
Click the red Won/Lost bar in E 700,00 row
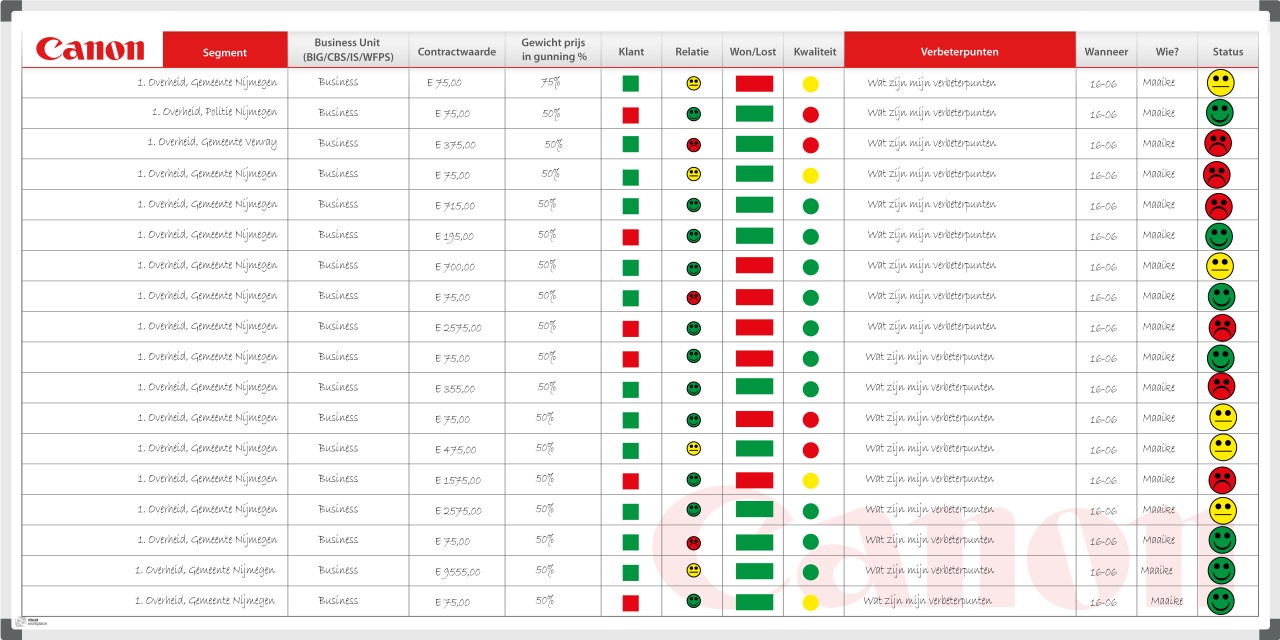click(x=755, y=265)
